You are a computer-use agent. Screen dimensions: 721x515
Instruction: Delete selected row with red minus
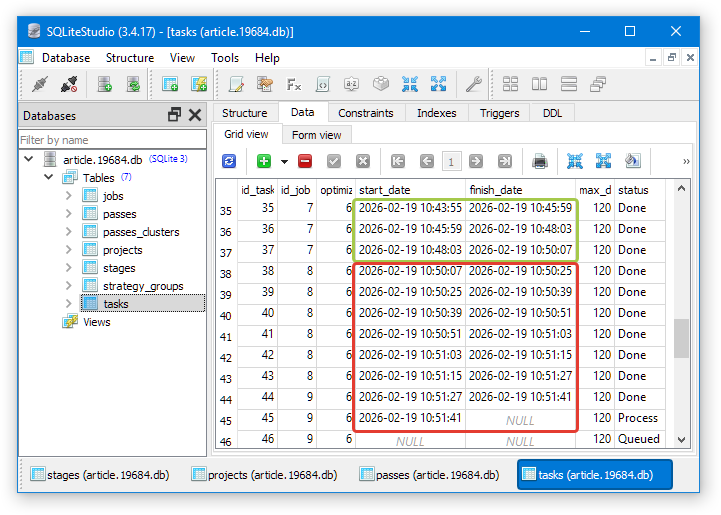pyautogui.click(x=305, y=161)
